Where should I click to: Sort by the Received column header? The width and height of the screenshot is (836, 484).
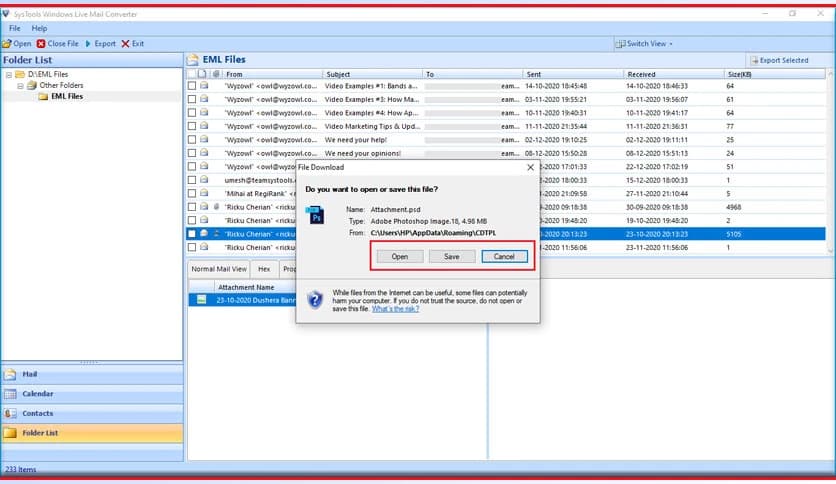click(673, 74)
